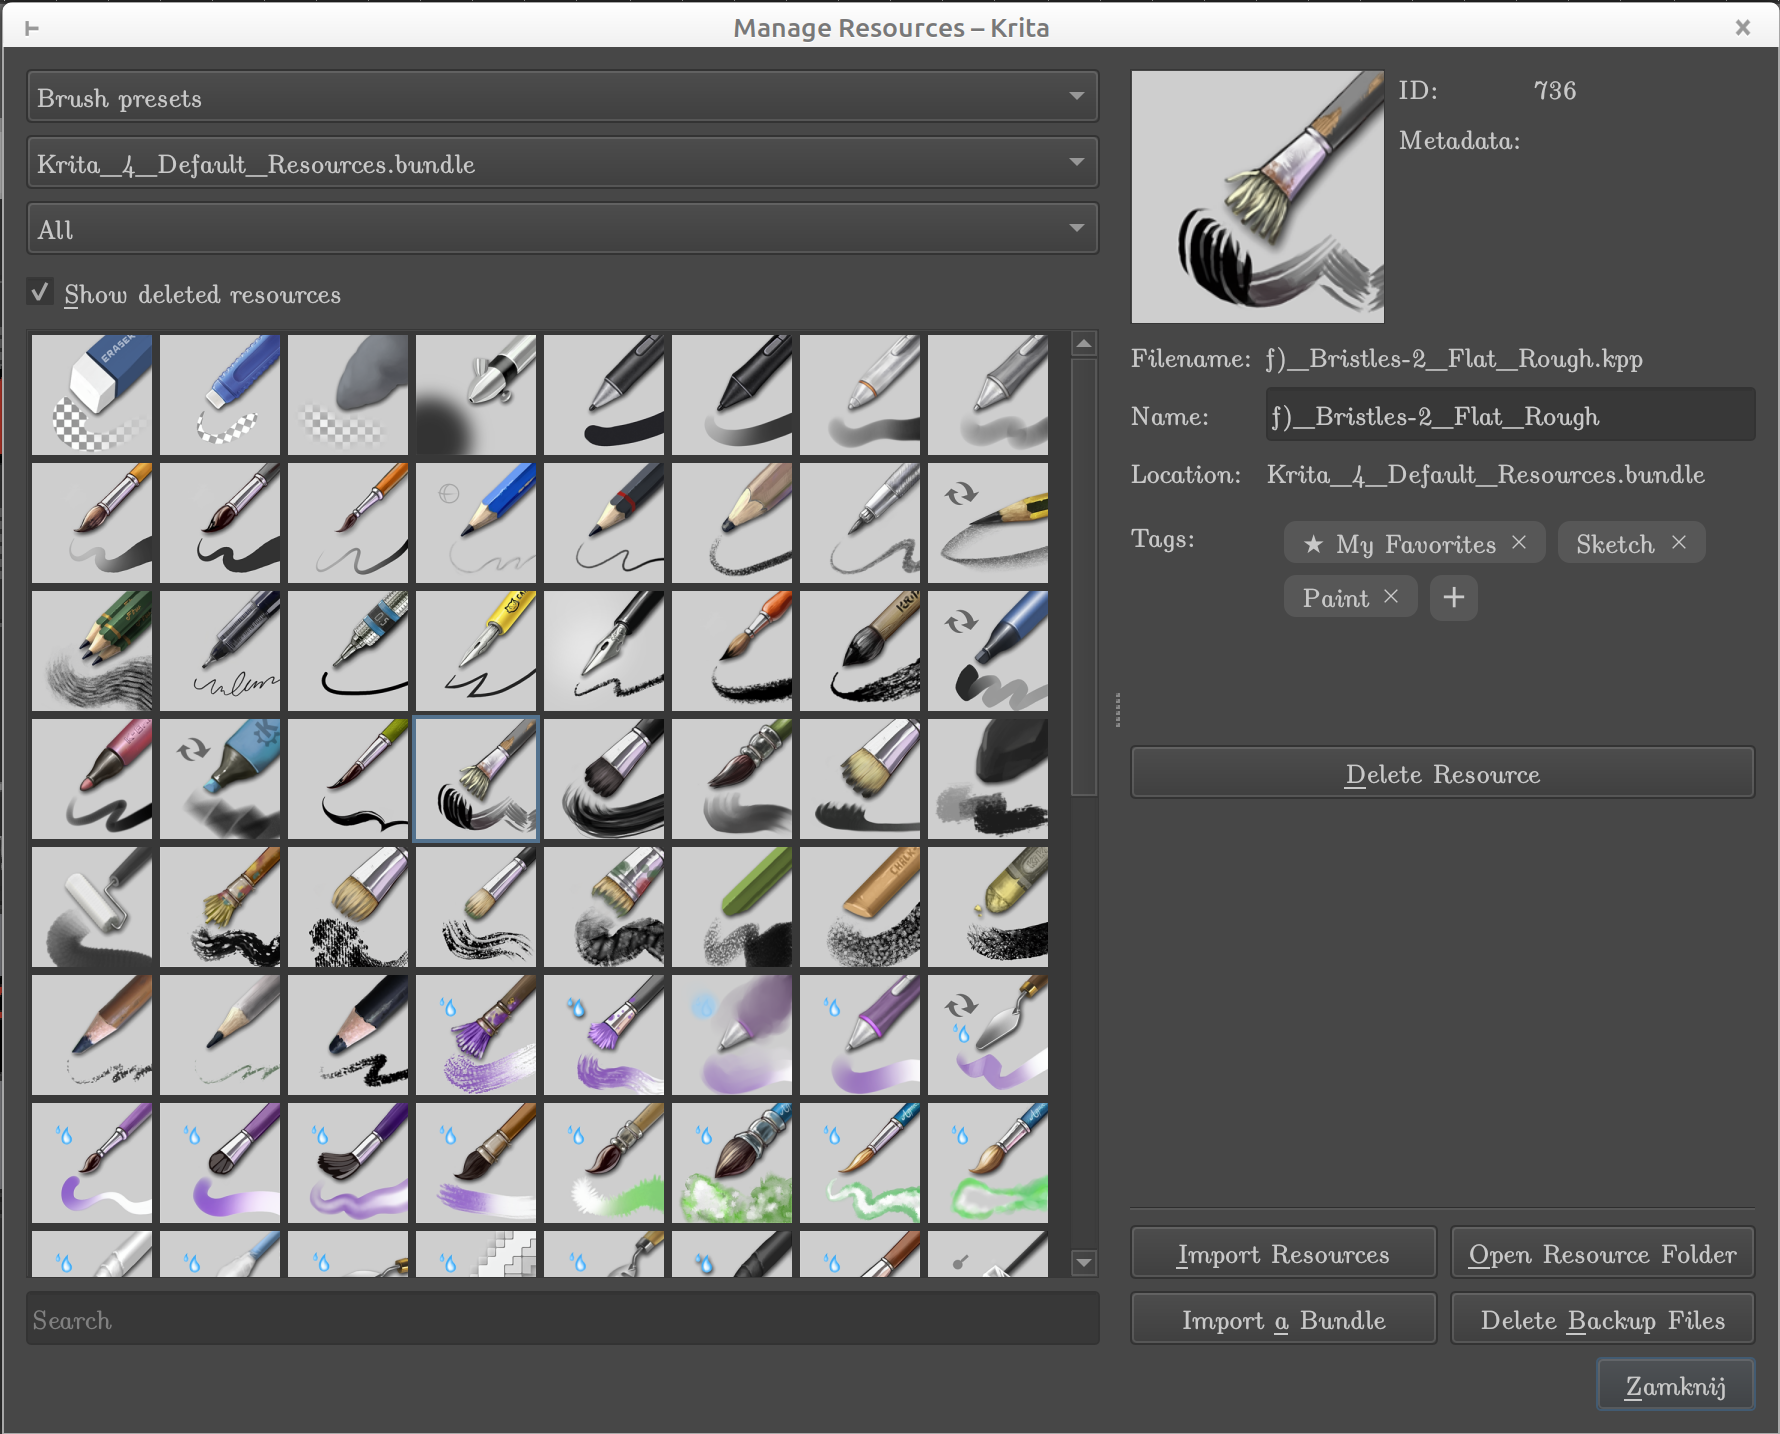Toggle Show deleted resources checkbox
Viewport: 1780px width, 1434px height.
[x=41, y=293]
